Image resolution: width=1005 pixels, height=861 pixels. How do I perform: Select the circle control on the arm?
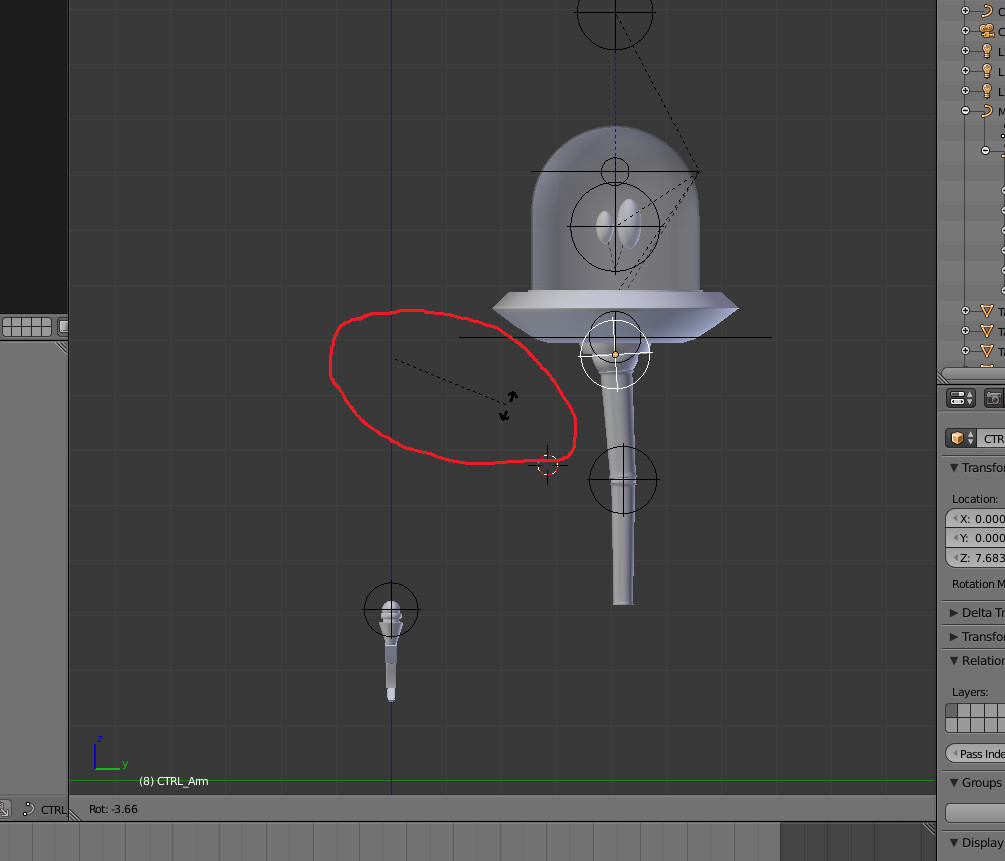point(623,480)
